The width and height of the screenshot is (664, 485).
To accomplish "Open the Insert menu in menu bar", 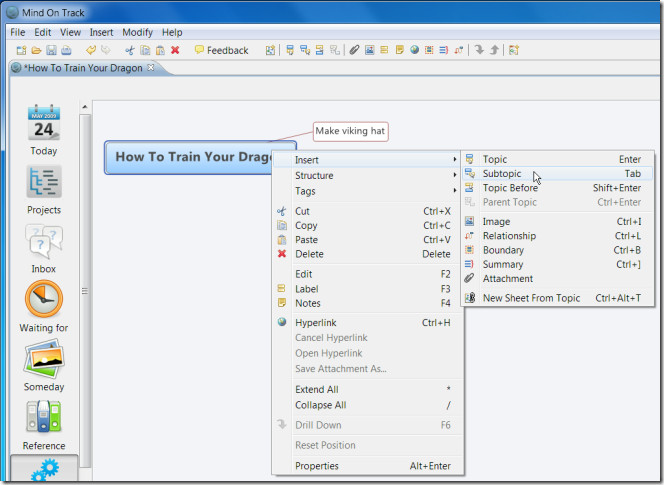I will (x=101, y=32).
